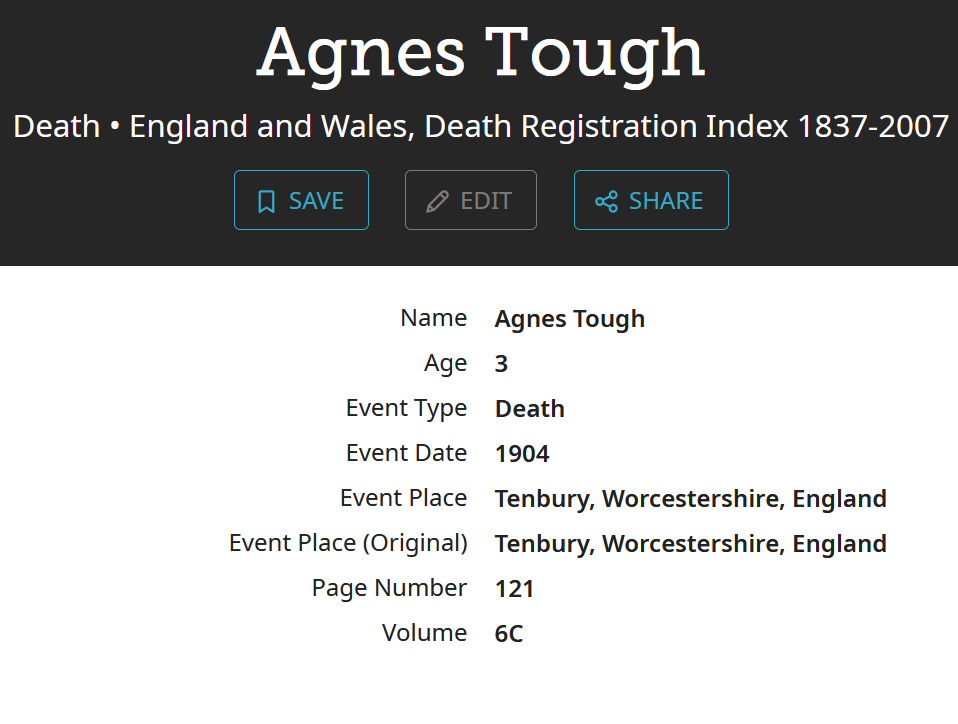Screen dimensions: 958x724
Task: Select the Event Place label
Action: coord(403,498)
